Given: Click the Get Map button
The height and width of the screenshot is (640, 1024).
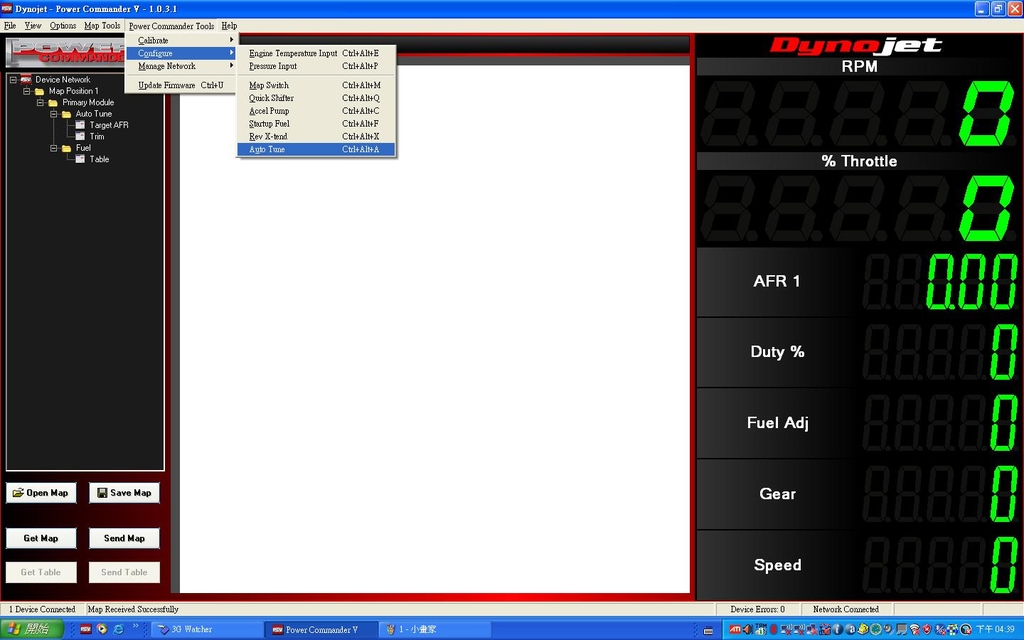Looking at the screenshot, I should 41,538.
